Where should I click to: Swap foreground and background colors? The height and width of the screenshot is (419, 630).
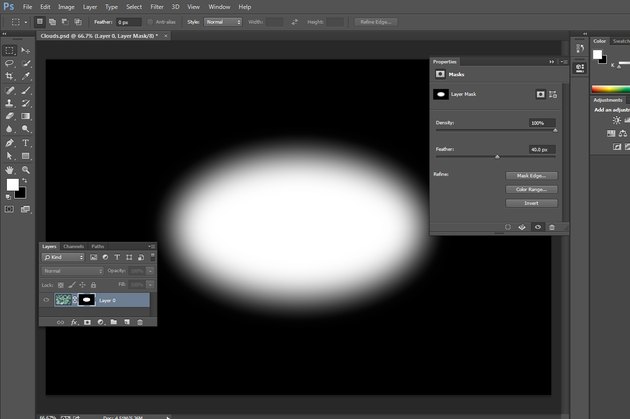[x=25, y=181]
